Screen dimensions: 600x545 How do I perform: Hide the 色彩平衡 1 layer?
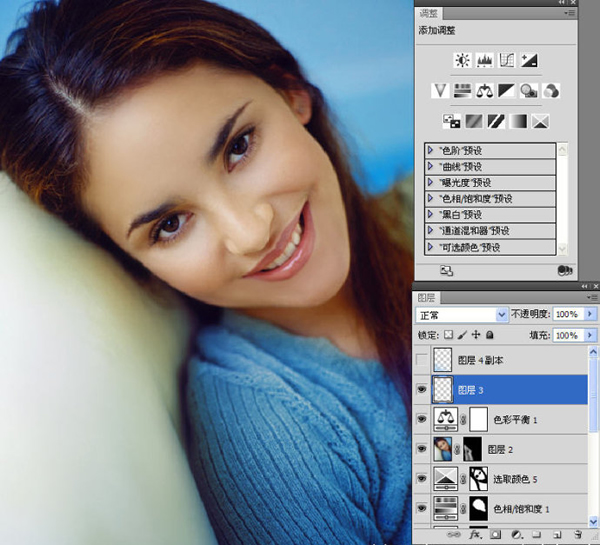422,419
